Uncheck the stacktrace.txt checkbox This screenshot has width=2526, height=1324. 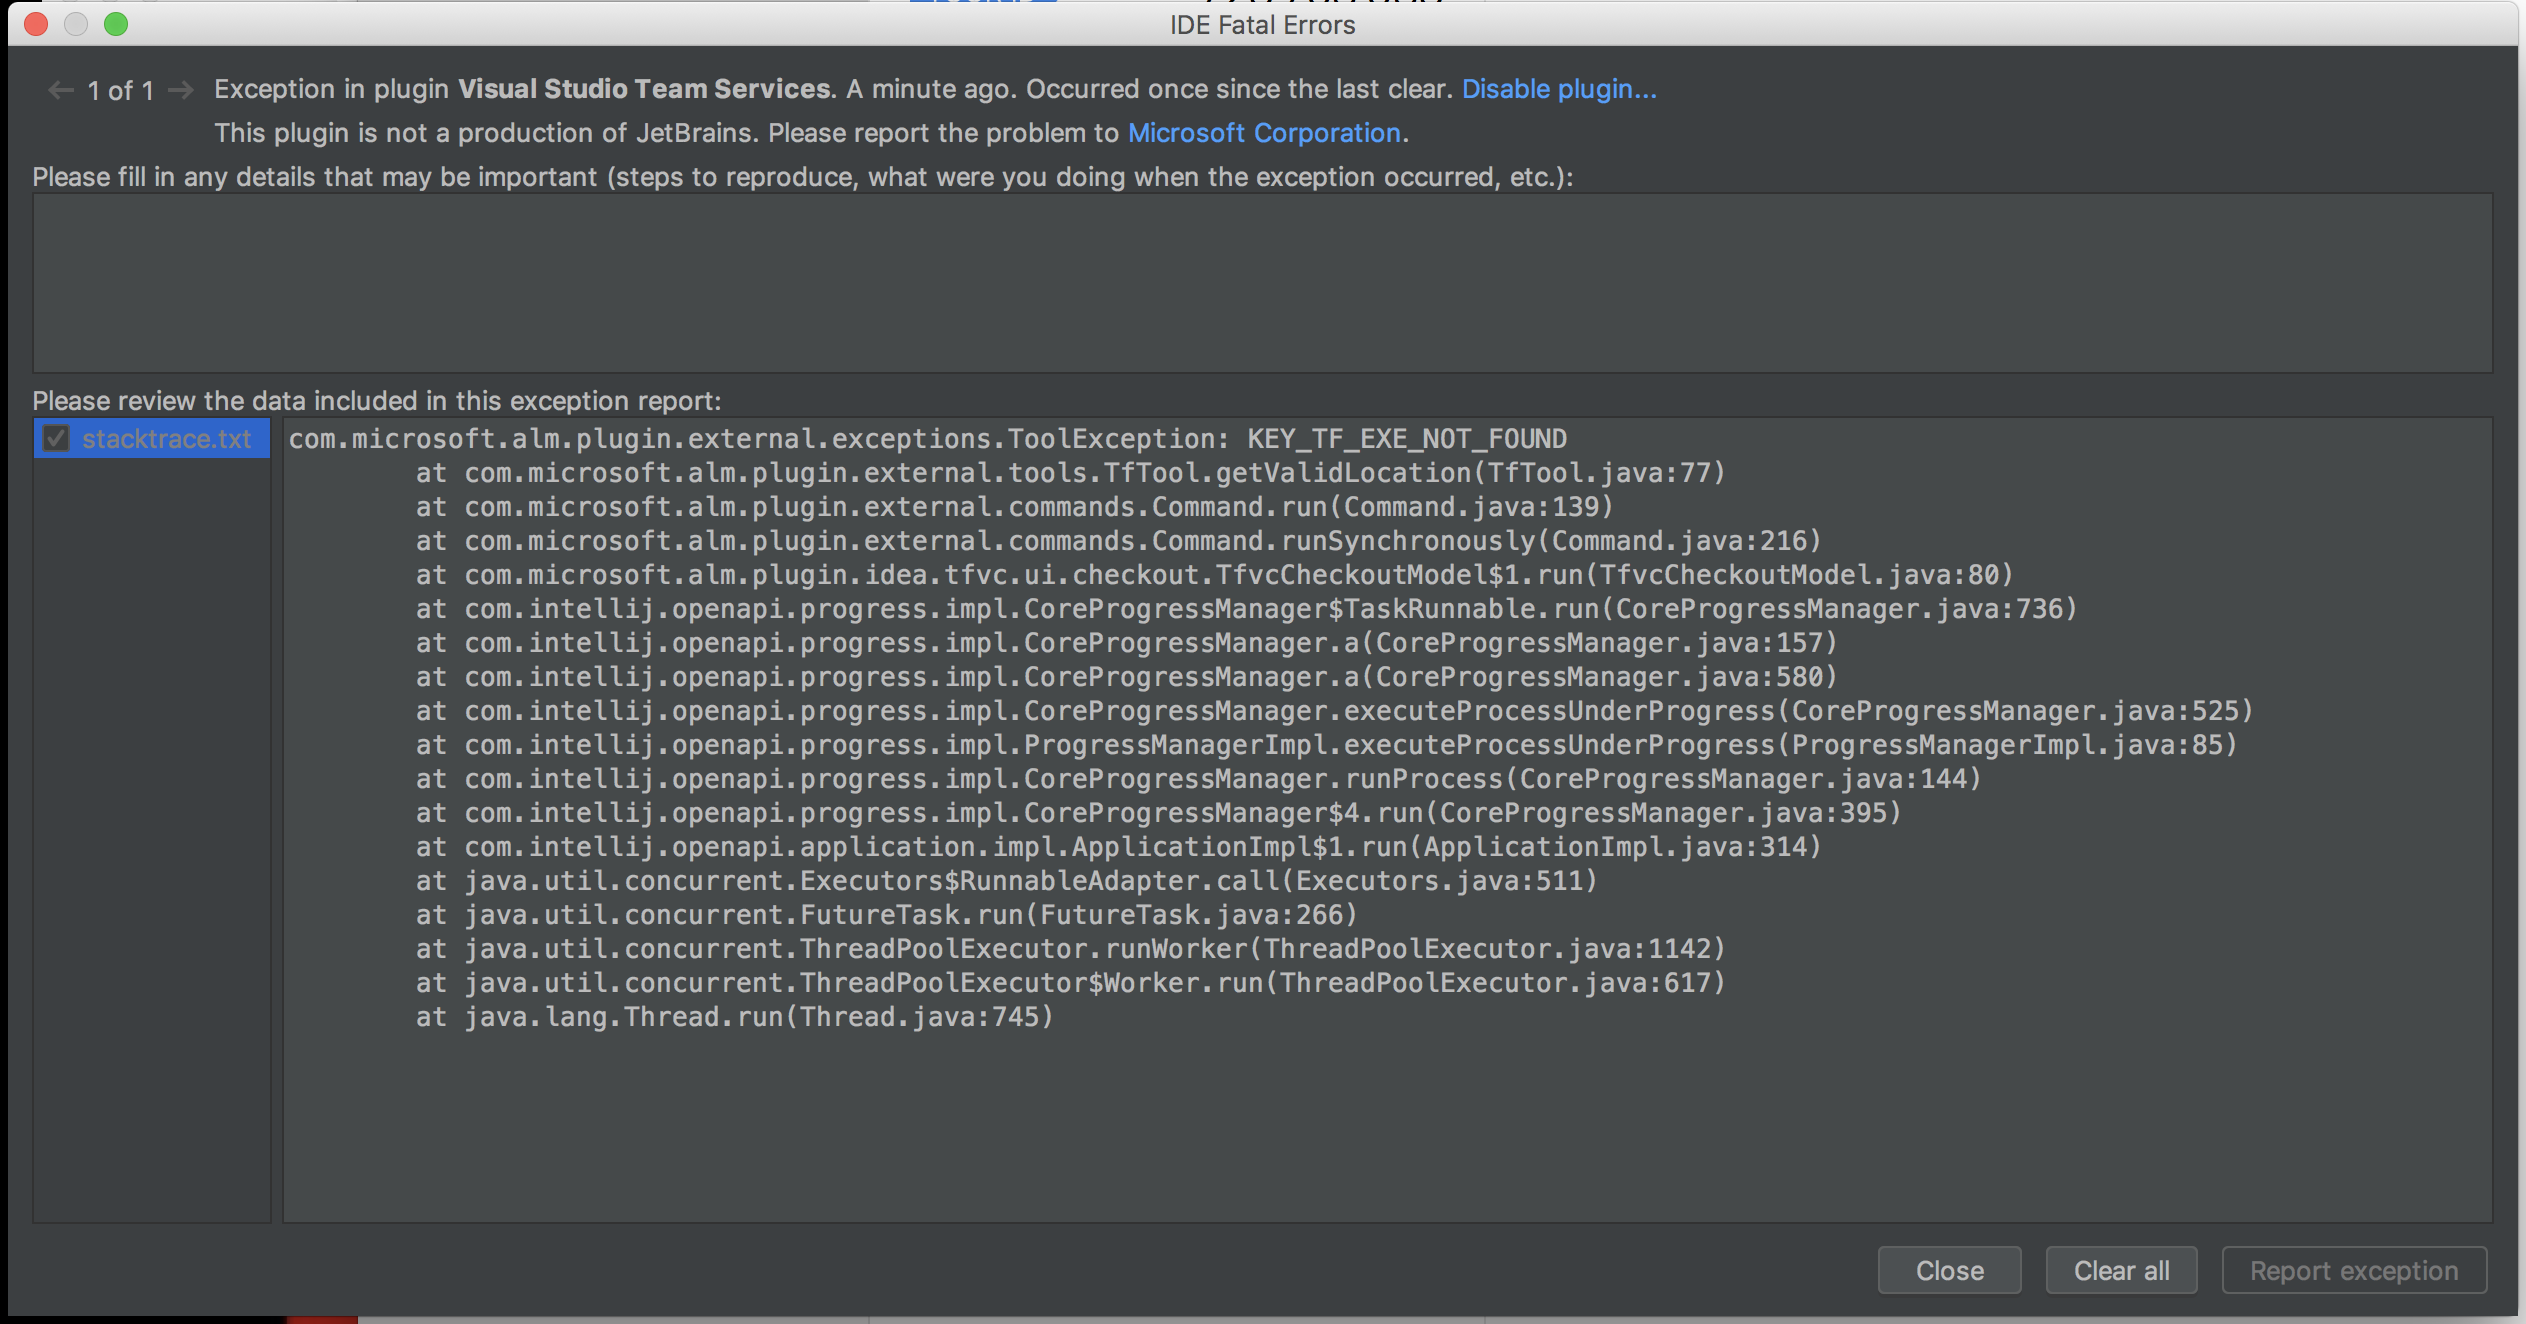(56, 439)
